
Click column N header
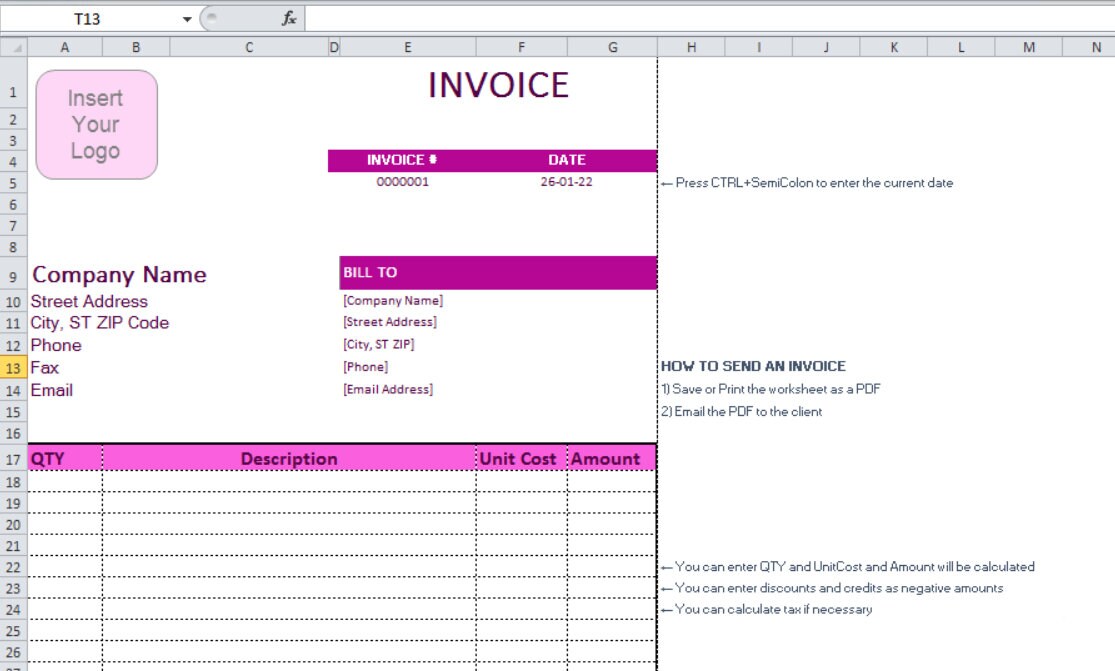[1096, 46]
